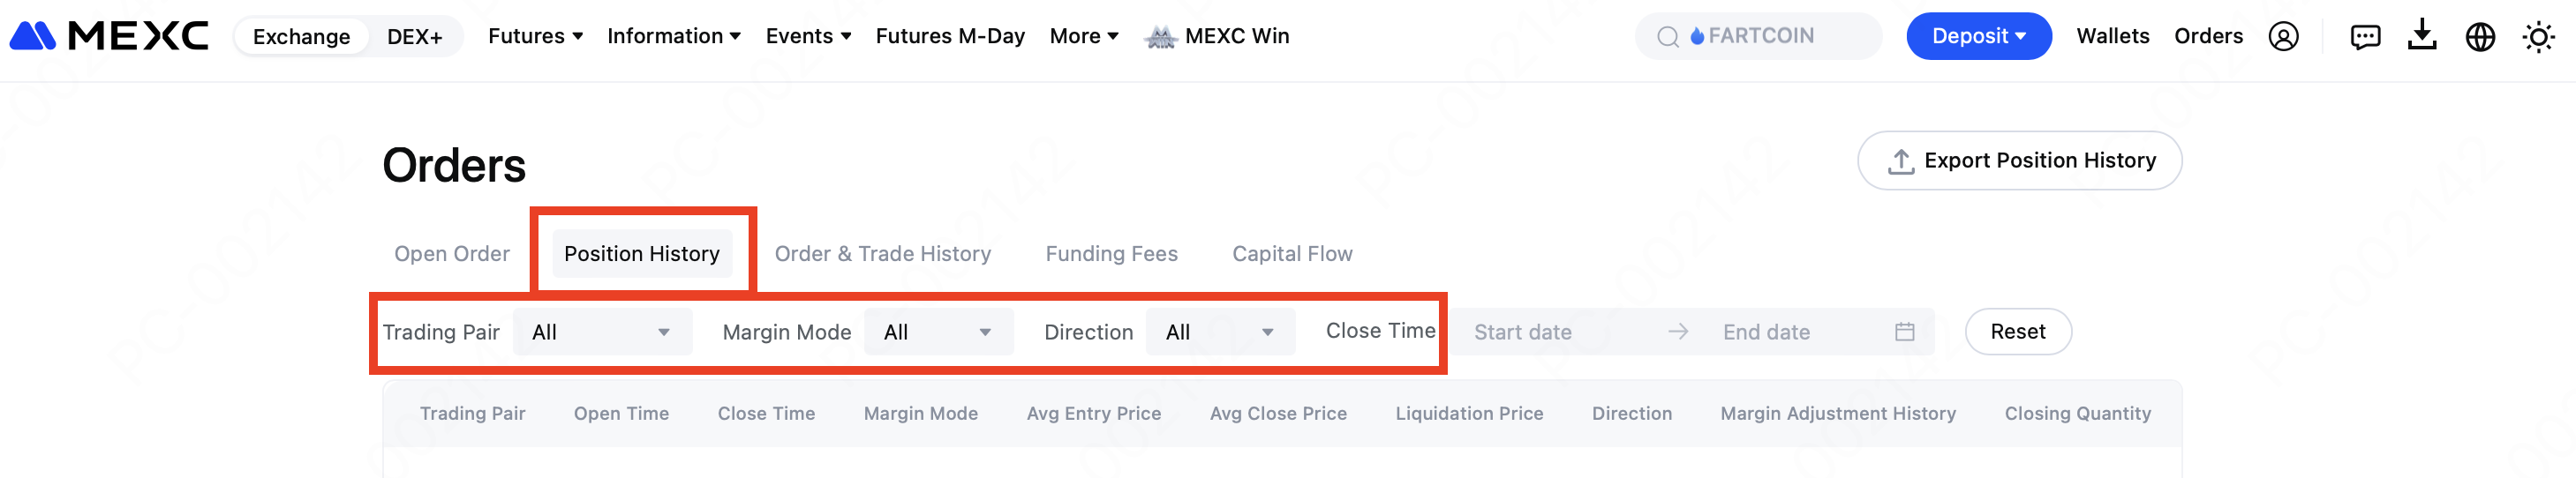Open the Futures menu
The height and width of the screenshot is (478, 2576).
(x=535, y=36)
